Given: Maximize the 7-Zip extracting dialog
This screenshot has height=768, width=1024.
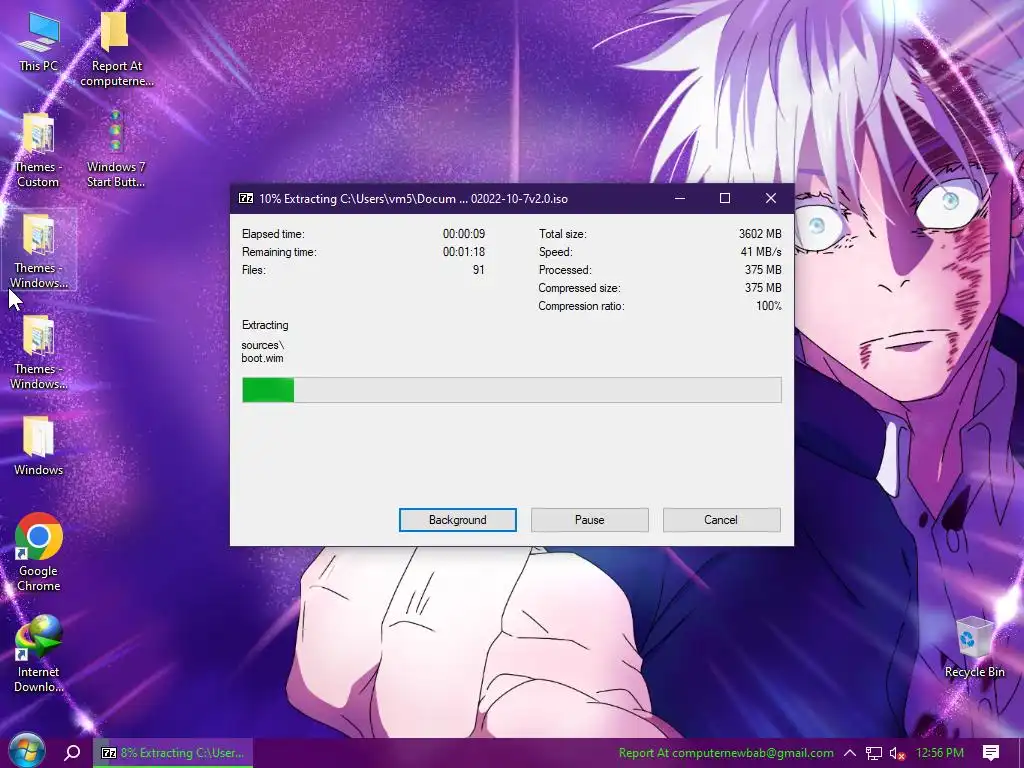Looking at the screenshot, I should click(725, 199).
